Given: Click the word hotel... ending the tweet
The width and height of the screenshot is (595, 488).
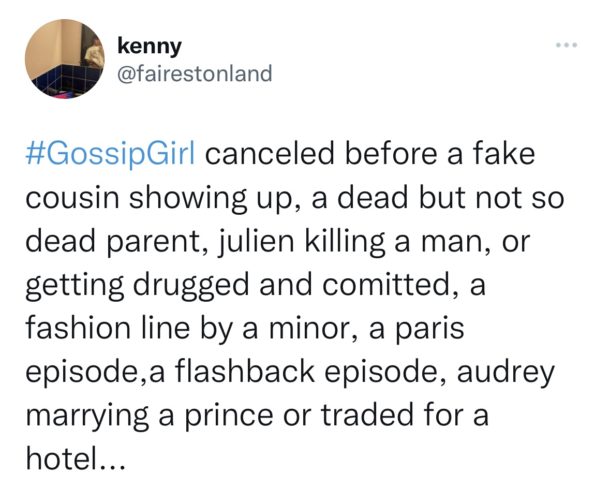Looking at the screenshot, I should point(75,459).
